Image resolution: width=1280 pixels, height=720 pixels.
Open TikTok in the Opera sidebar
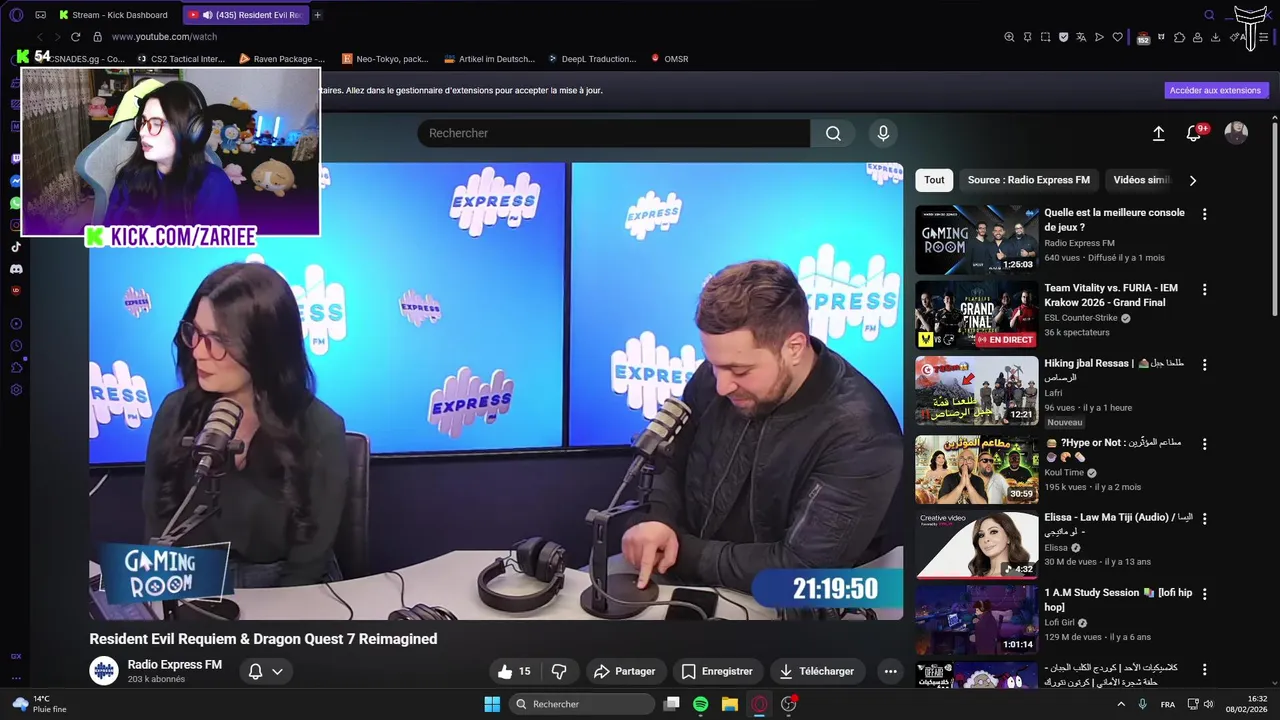pos(16,247)
